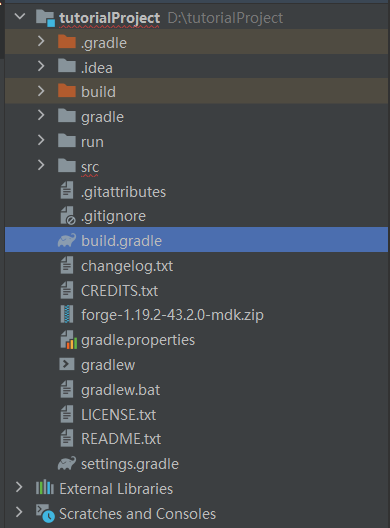This screenshot has height=528, width=390.
Task: Select the .gitattributes file name
Action: pyautogui.click(x=123, y=192)
